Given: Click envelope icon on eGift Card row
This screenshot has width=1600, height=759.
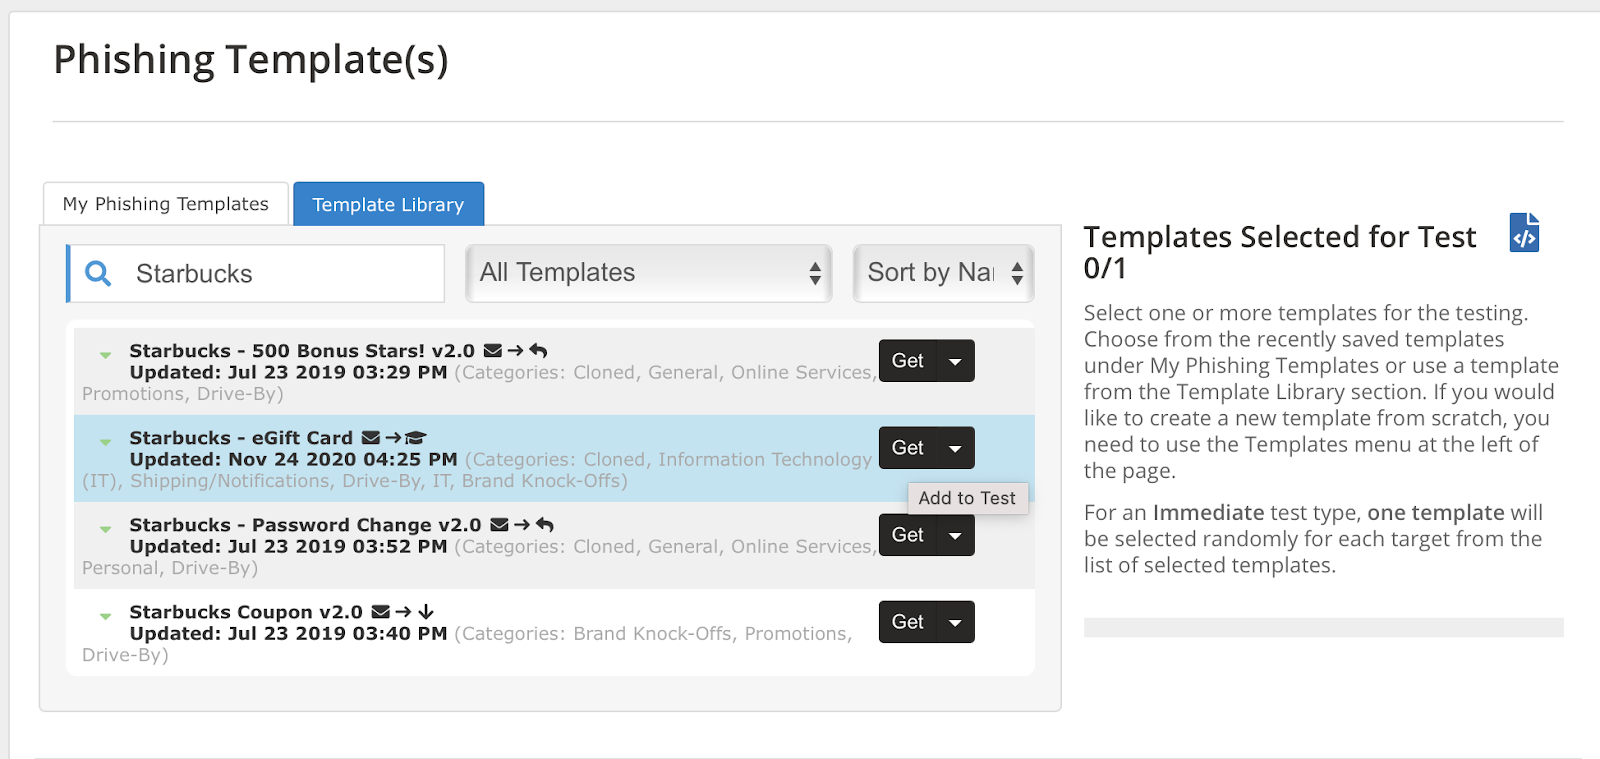Looking at the screenshot, I should click(x=371, y=438).
